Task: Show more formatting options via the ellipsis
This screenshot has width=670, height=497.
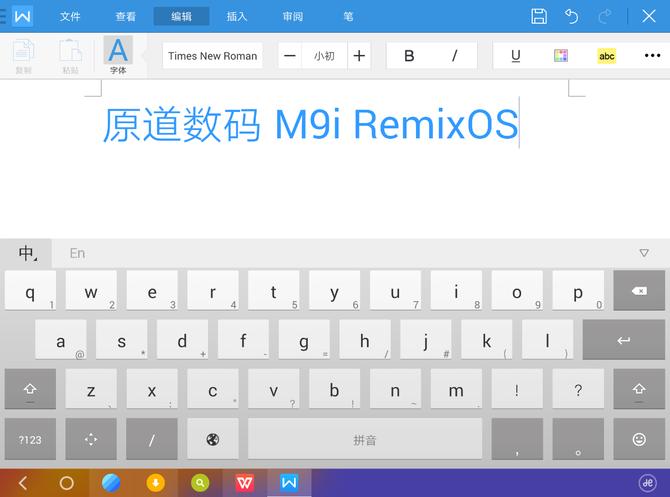Action: click(652, 56)
